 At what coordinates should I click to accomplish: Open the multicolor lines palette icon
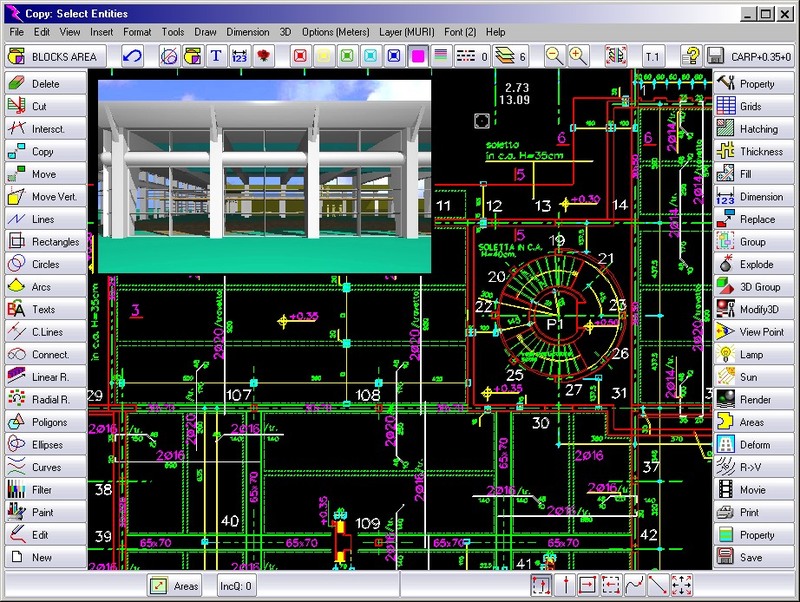click(x=441, y=56)
